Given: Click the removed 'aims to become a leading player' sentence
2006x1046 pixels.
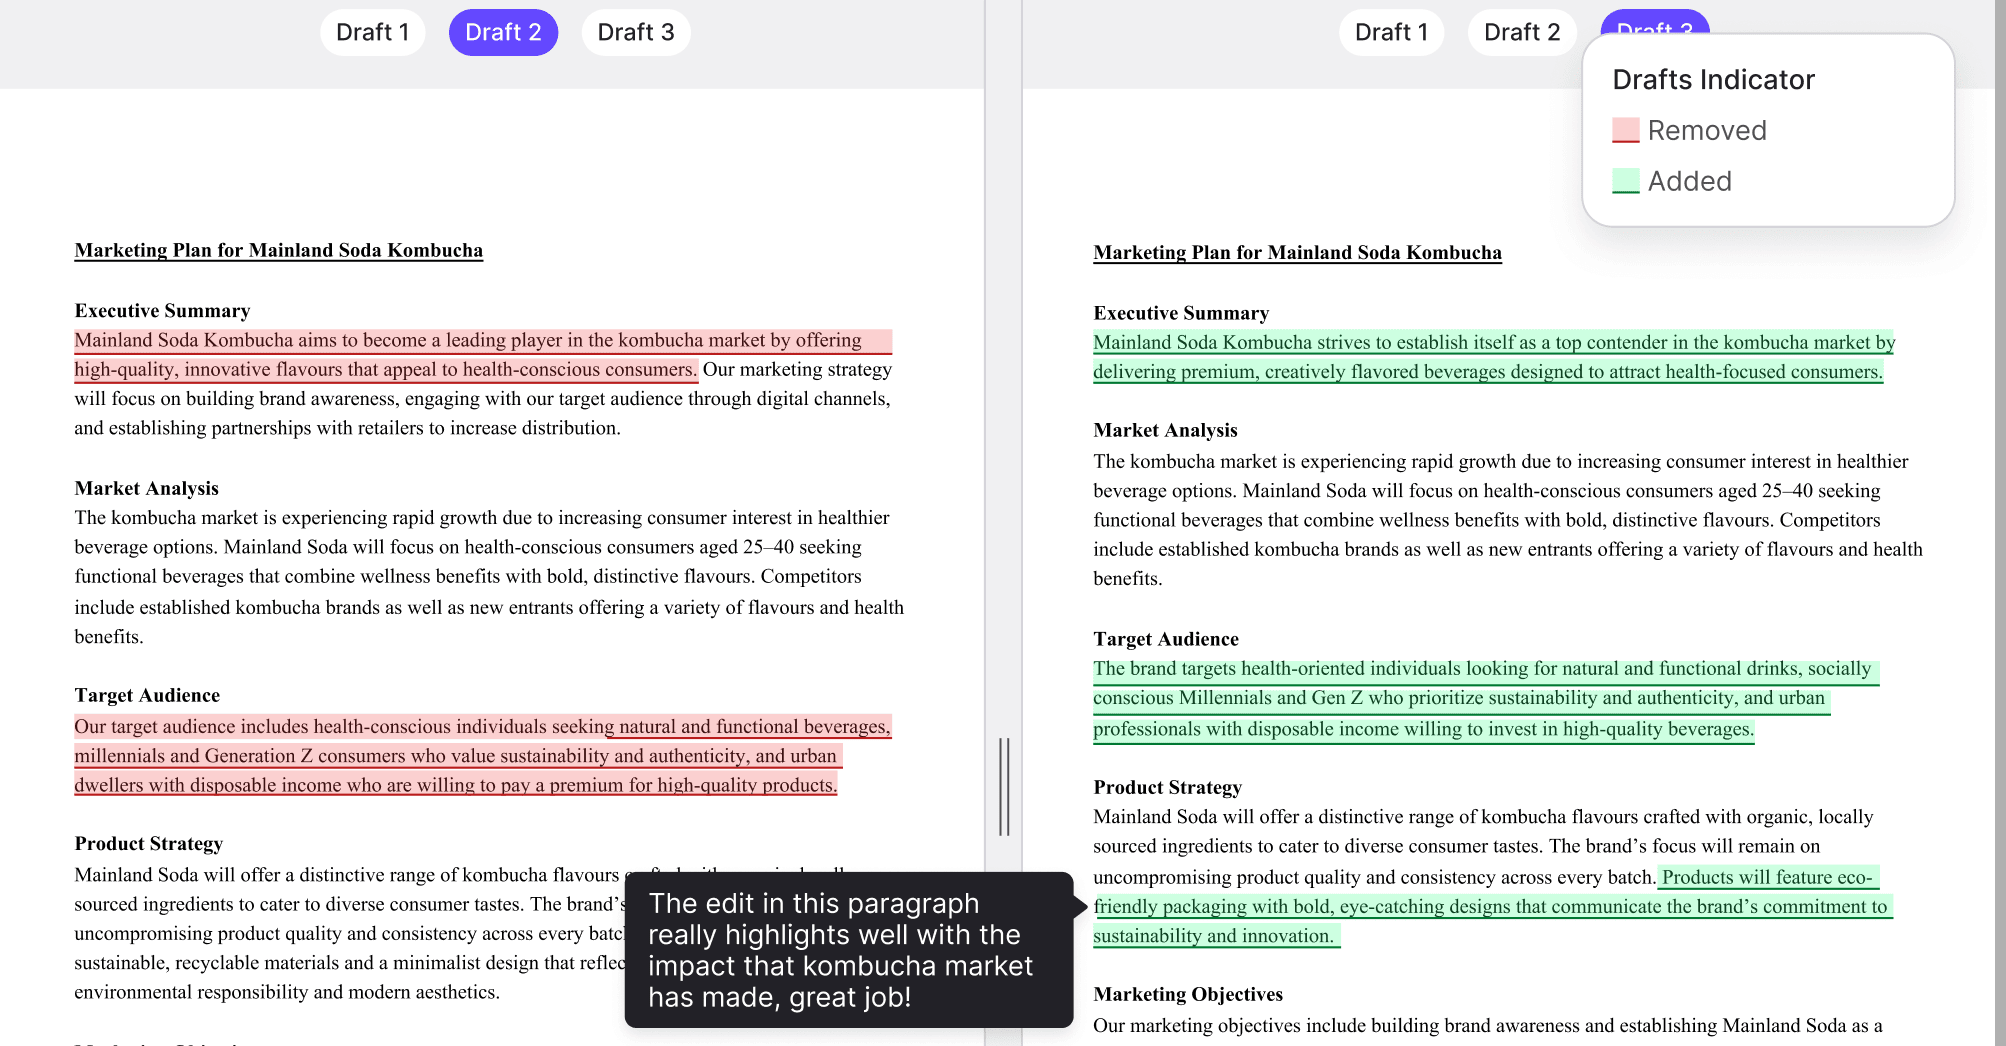Looking at the screenshot, I should tap(483, 355).
